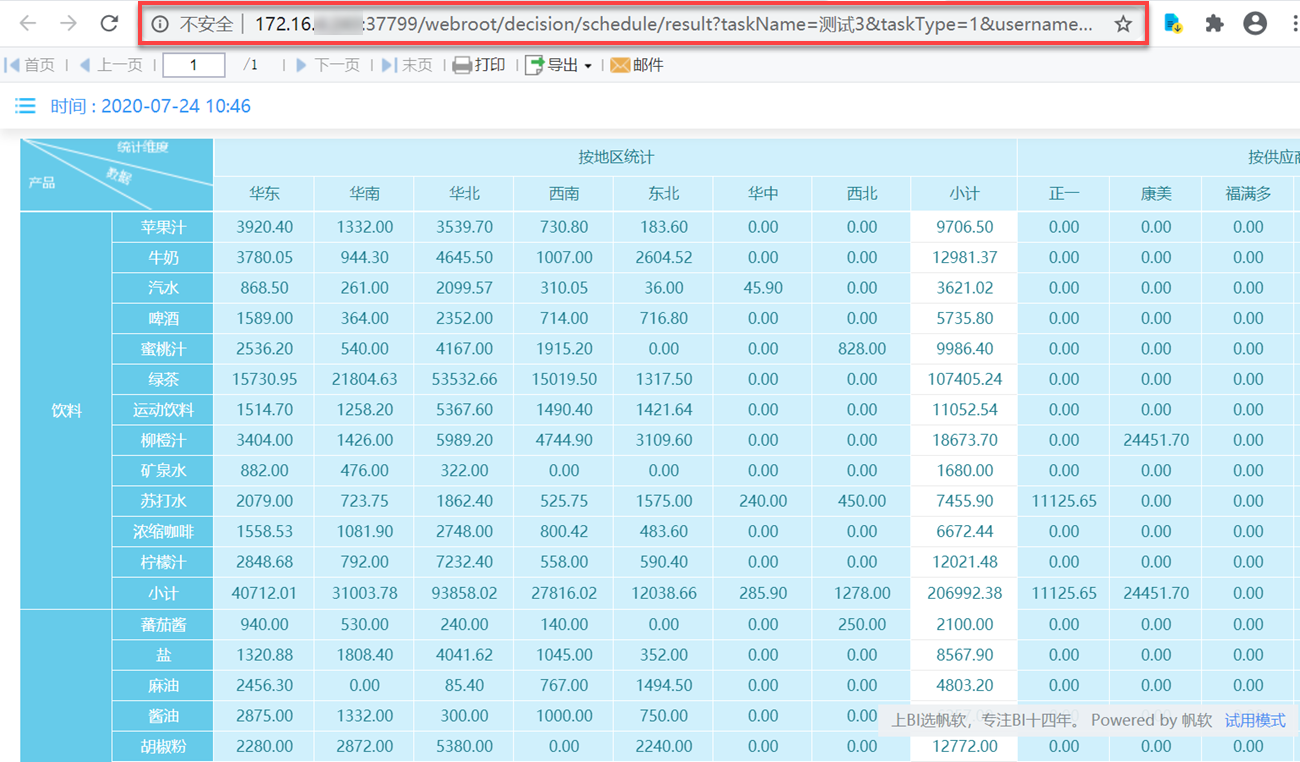Go back using the browser back arrow
This screenshot has height=762, width=1300.
tap(28, 23)
